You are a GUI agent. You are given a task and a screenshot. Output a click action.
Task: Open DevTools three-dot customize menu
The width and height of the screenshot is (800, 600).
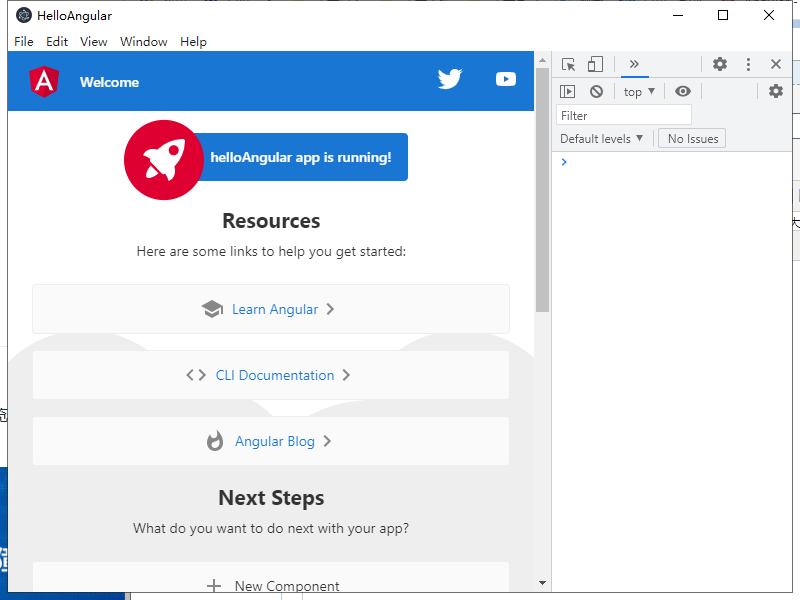(748, 64)
